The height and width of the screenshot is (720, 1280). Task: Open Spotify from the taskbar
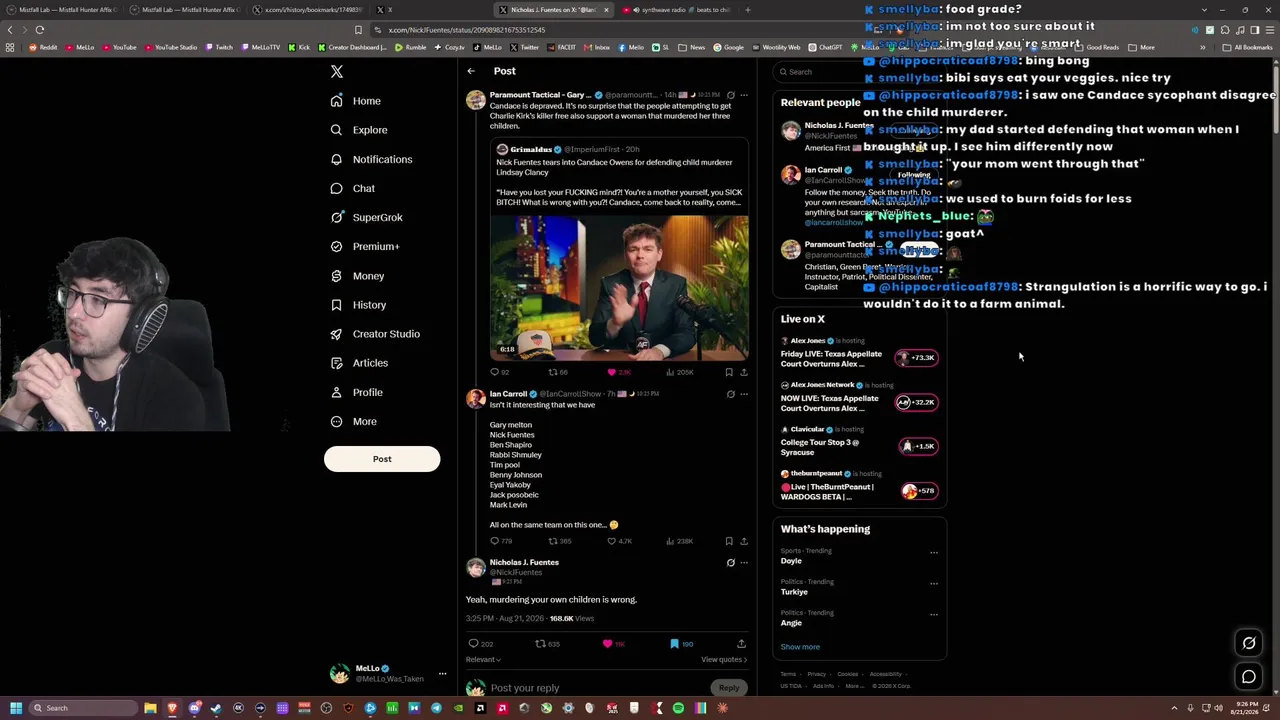coord(678,708)
